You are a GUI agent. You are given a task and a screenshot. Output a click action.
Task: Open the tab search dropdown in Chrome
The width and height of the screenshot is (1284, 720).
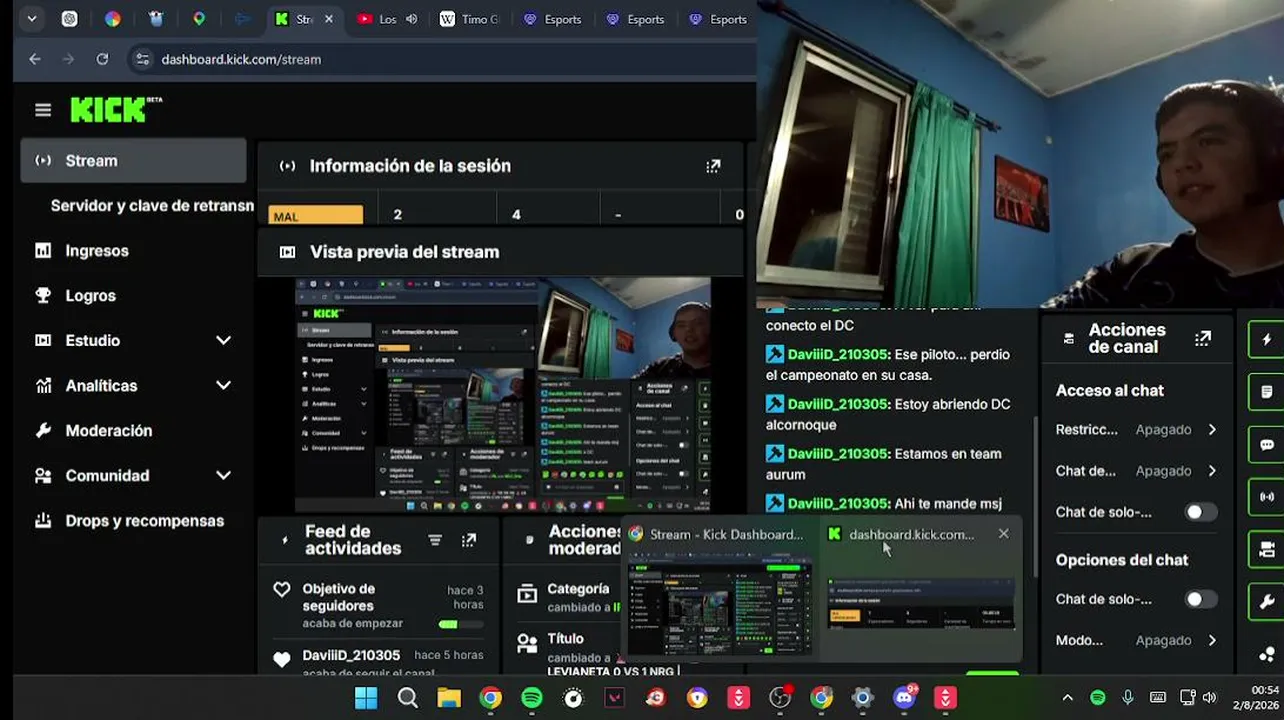click(32, 19)
